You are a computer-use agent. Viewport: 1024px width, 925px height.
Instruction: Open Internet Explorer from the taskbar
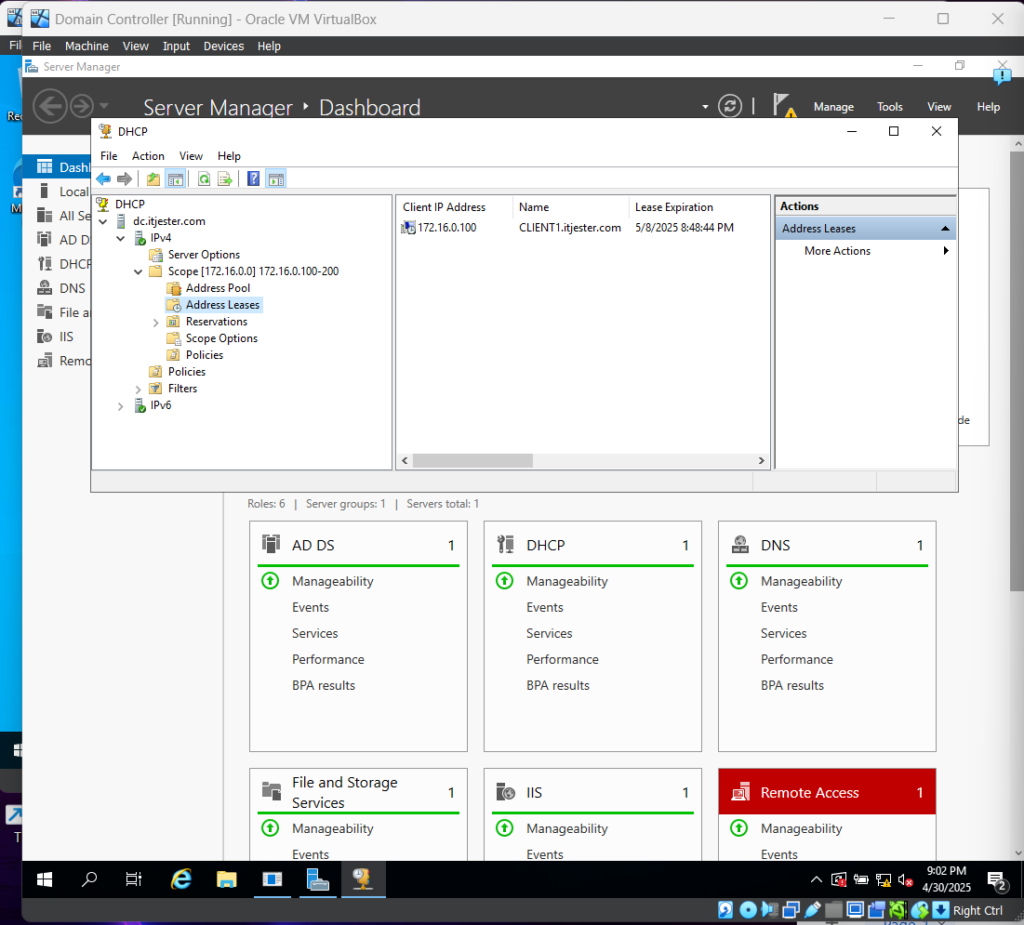pyautogui.click(x=181, y=880)
